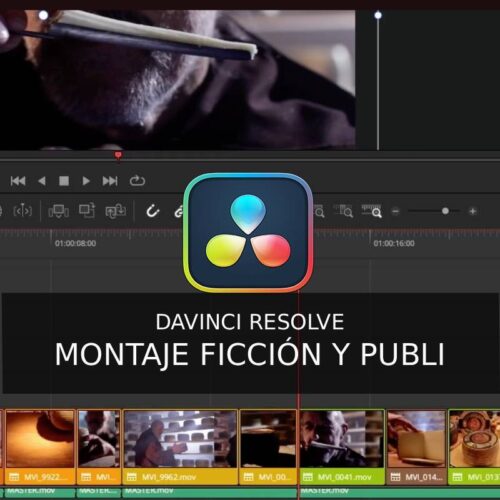Select MASTER.mov audio clip under MVI_0041.mov
Image resolution: width=500 pixels, height=500 pixels.
400,492
